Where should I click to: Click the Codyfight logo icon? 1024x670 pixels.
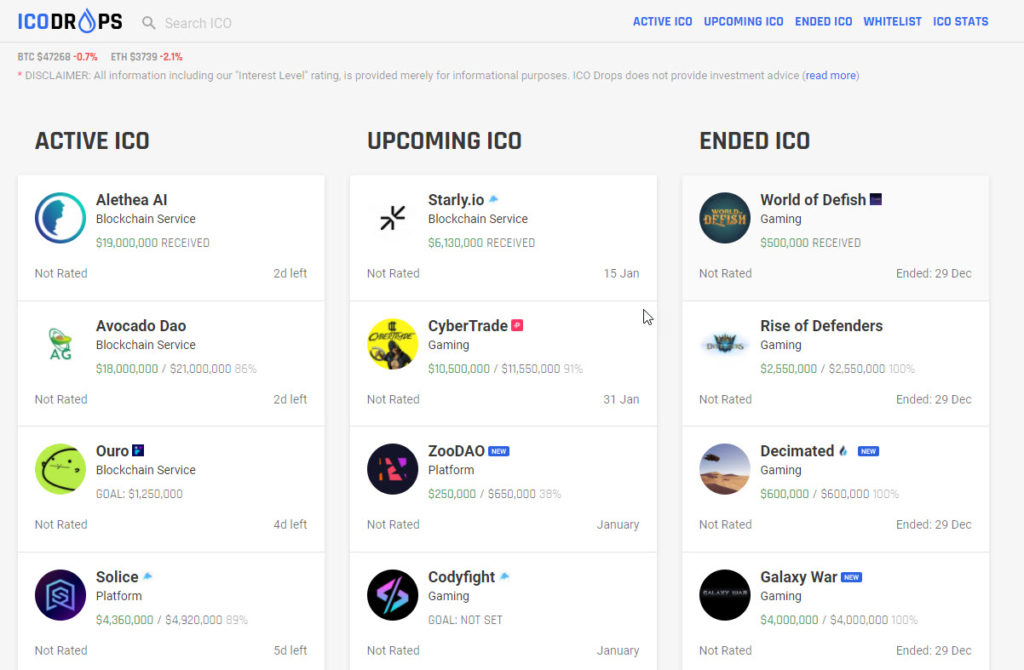click(x=392, y=595)
